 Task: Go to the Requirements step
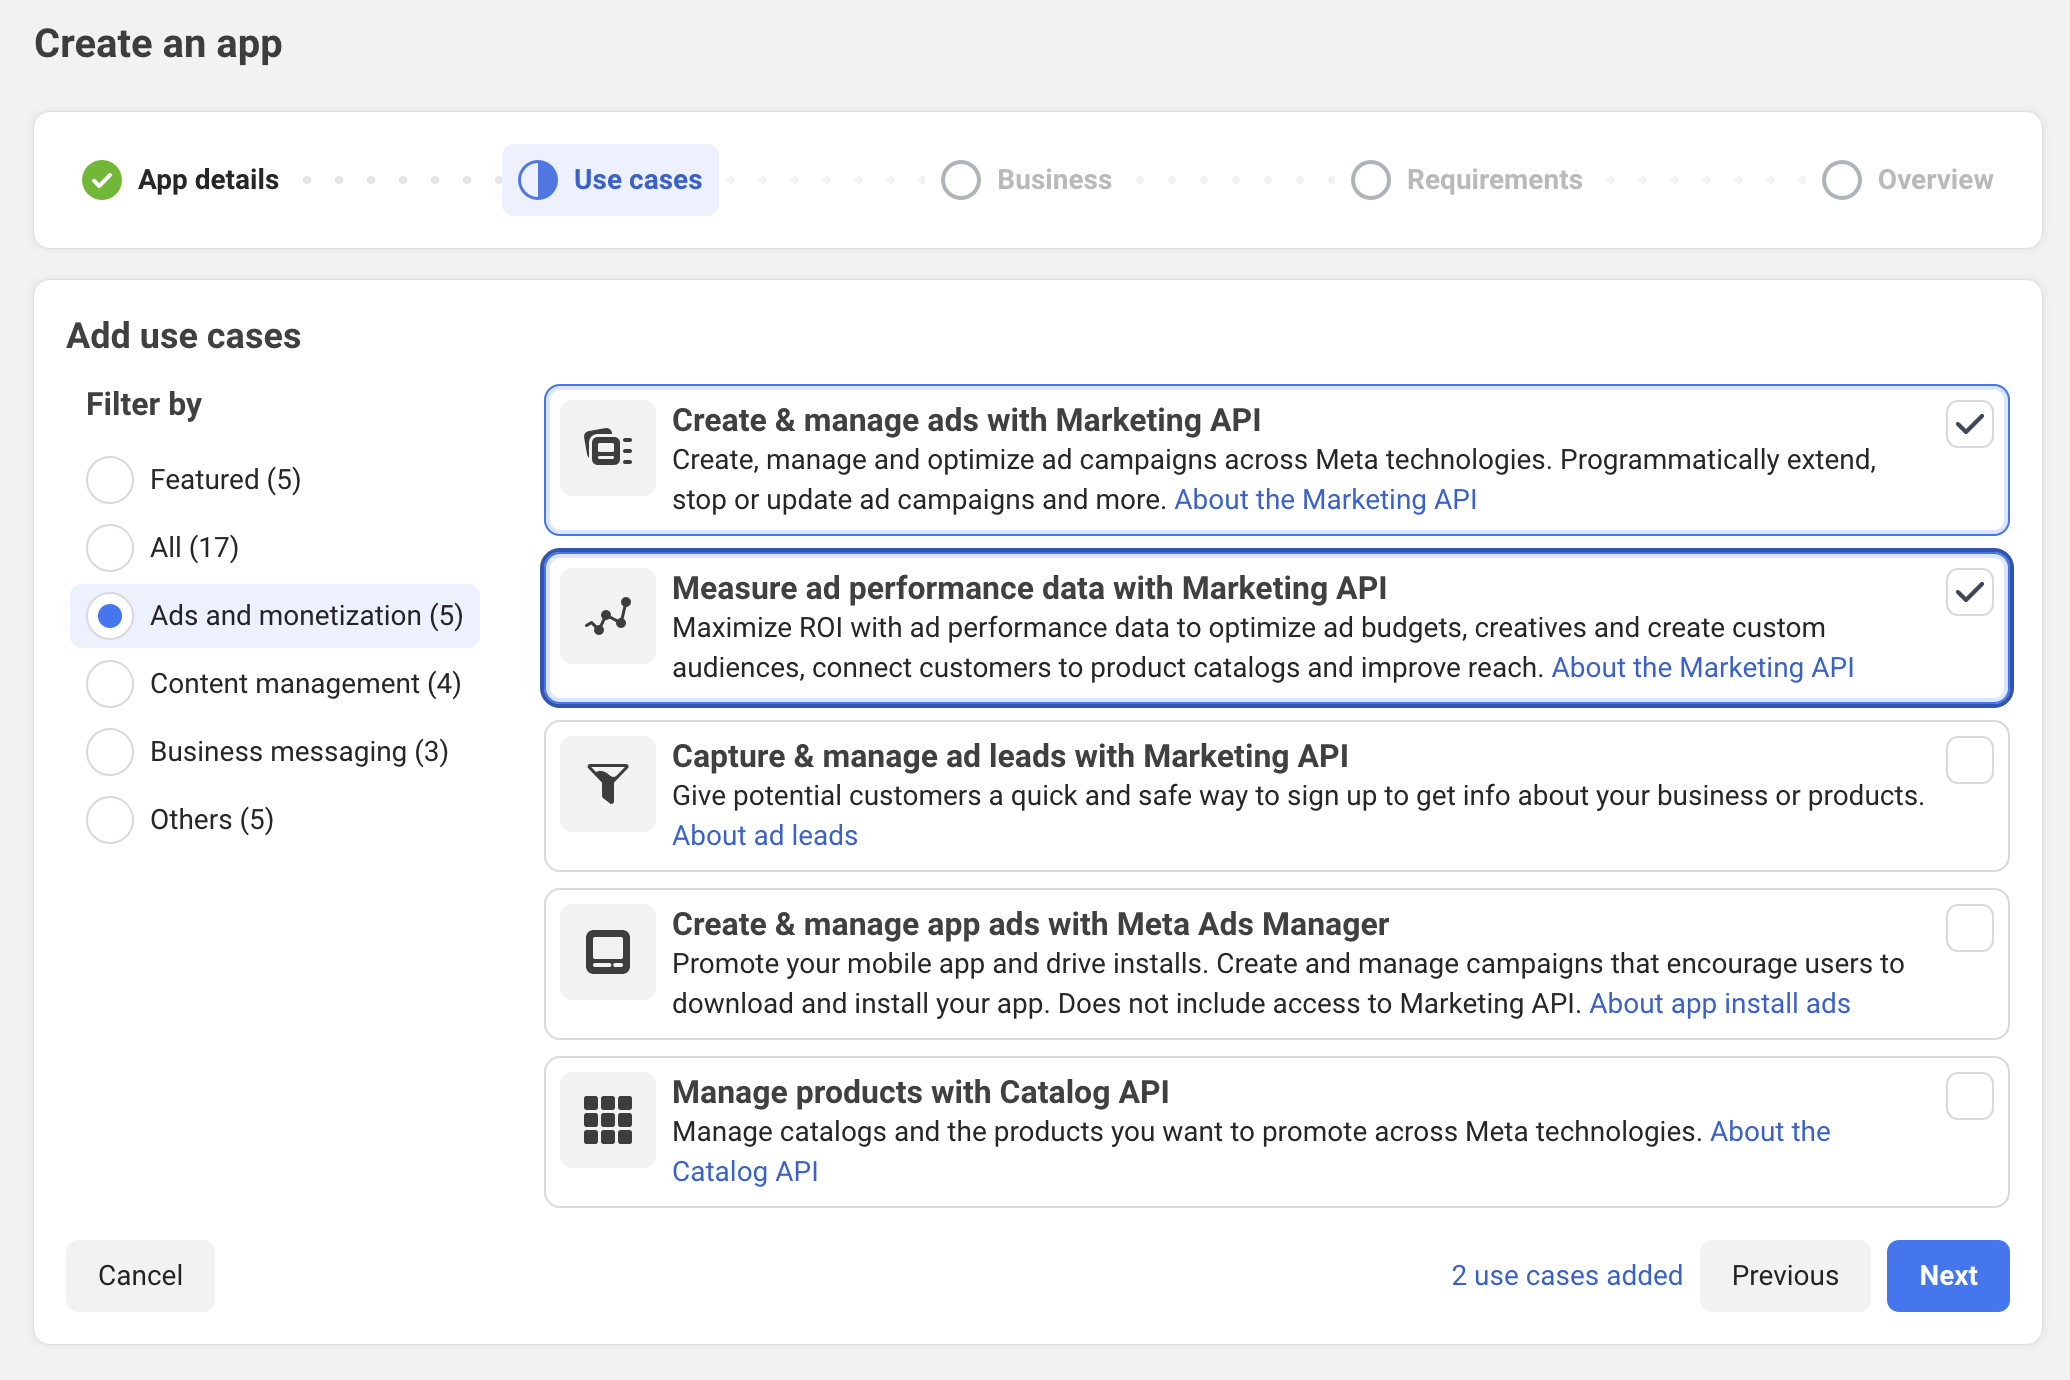1467,180
